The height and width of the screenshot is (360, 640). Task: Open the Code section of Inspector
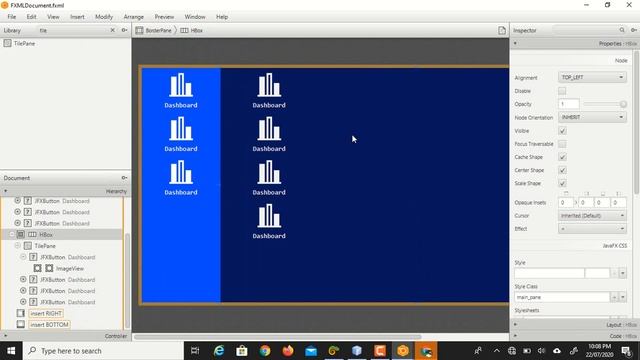coord(574,336)
